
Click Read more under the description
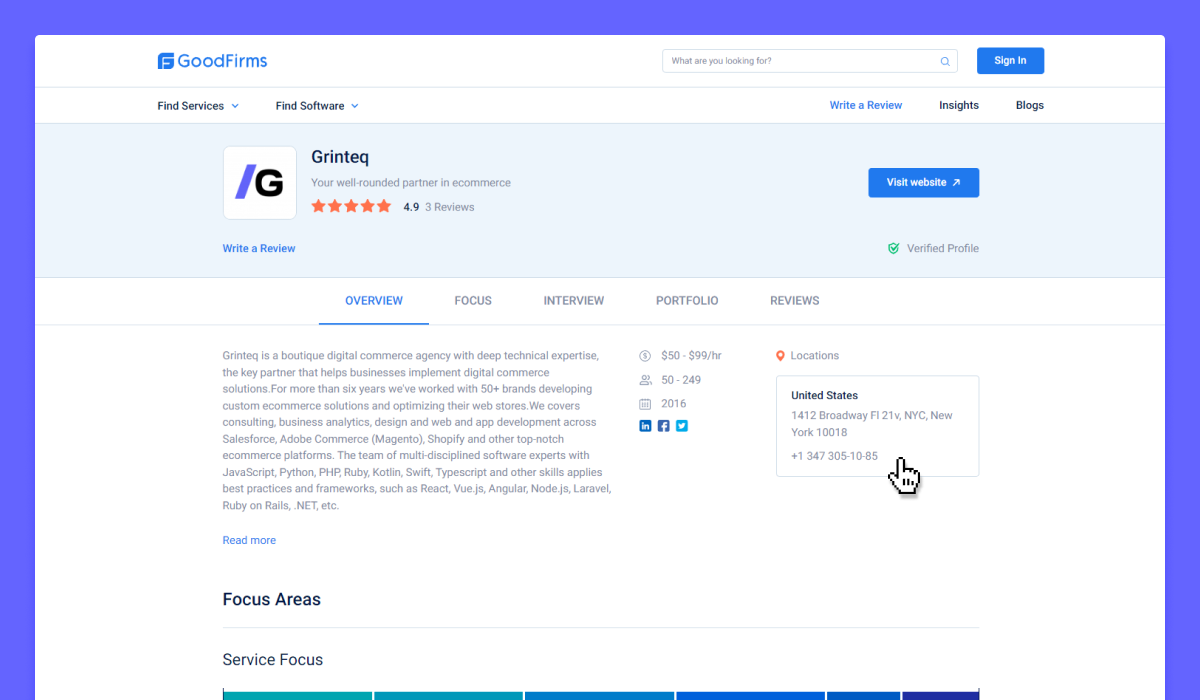coord(249,540)
